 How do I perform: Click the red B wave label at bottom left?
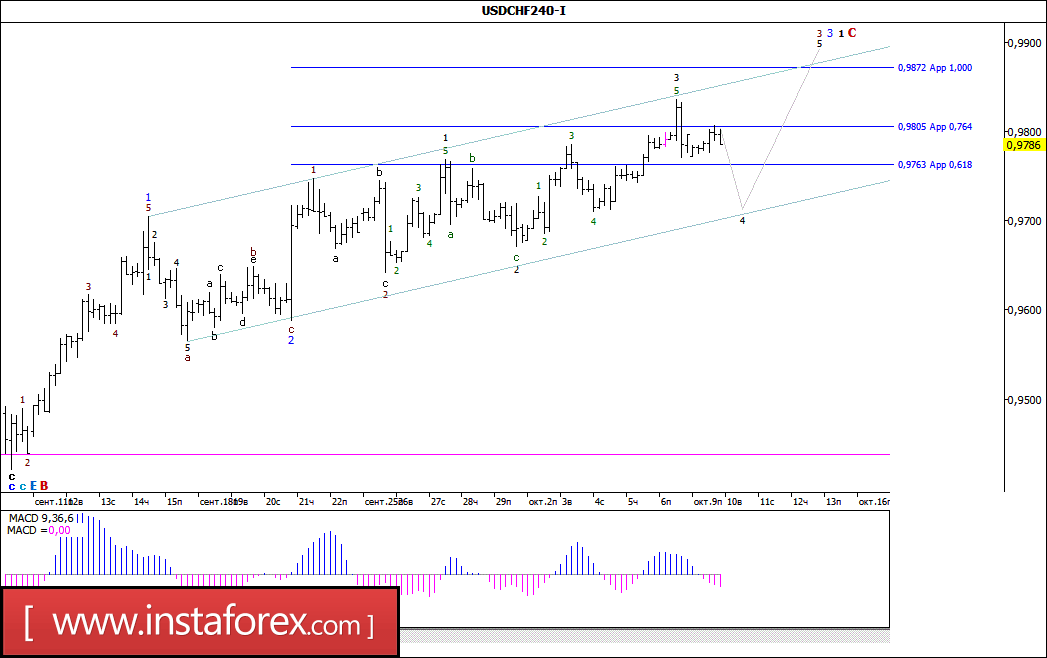[x=44, y=486]
